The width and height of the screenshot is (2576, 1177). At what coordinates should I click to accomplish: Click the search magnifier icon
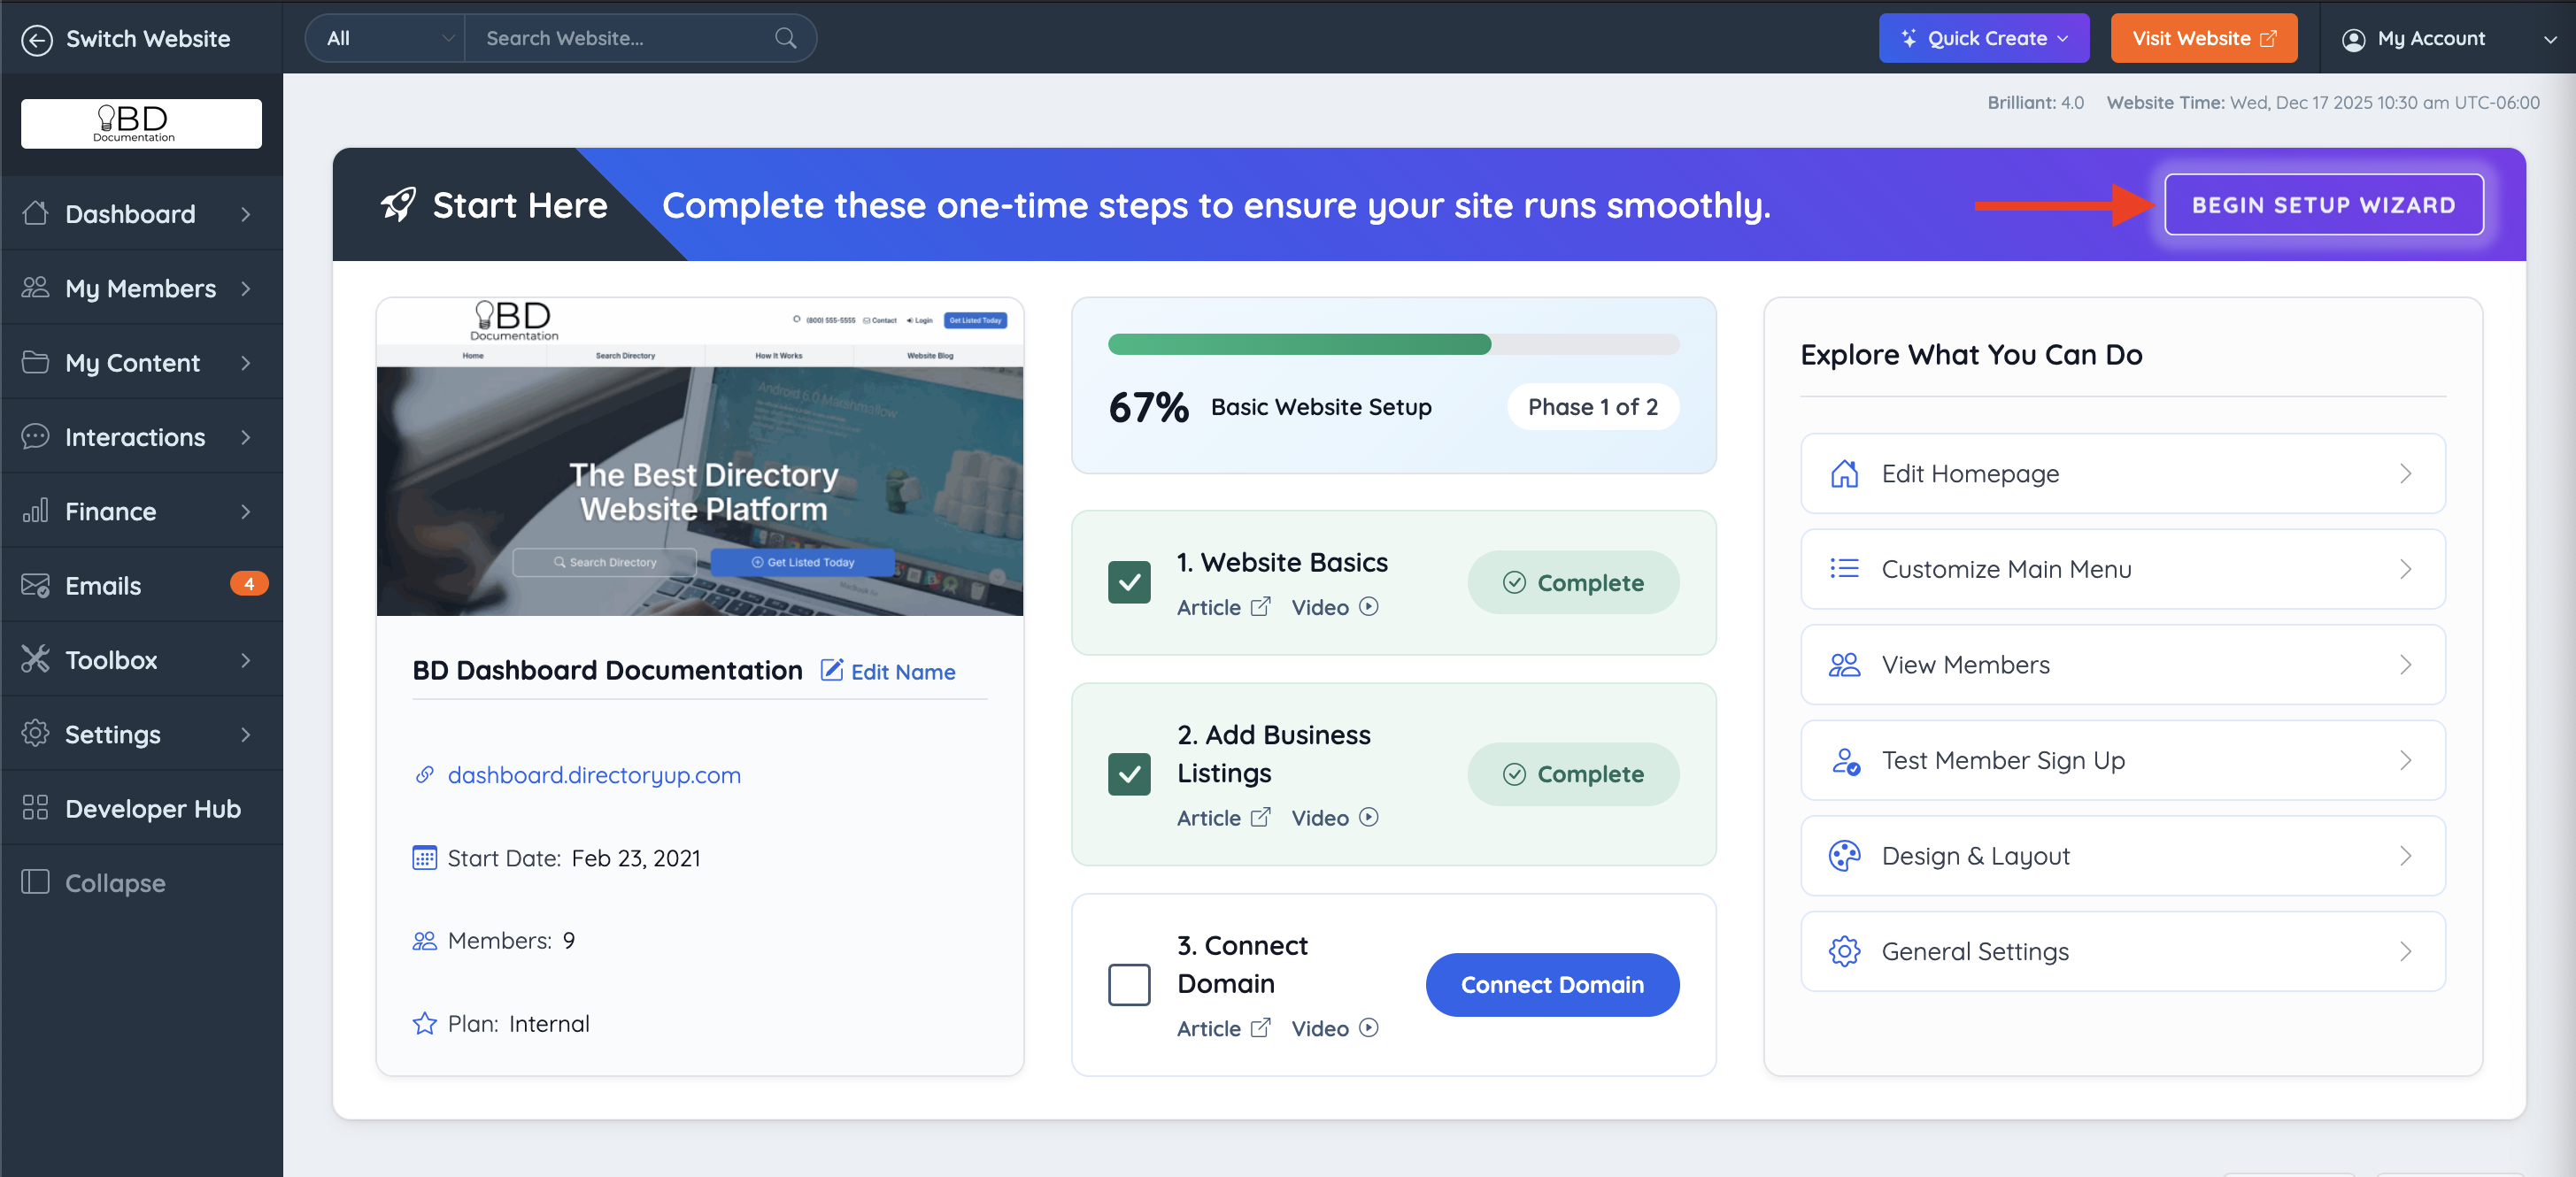click(x=785, y=38)
